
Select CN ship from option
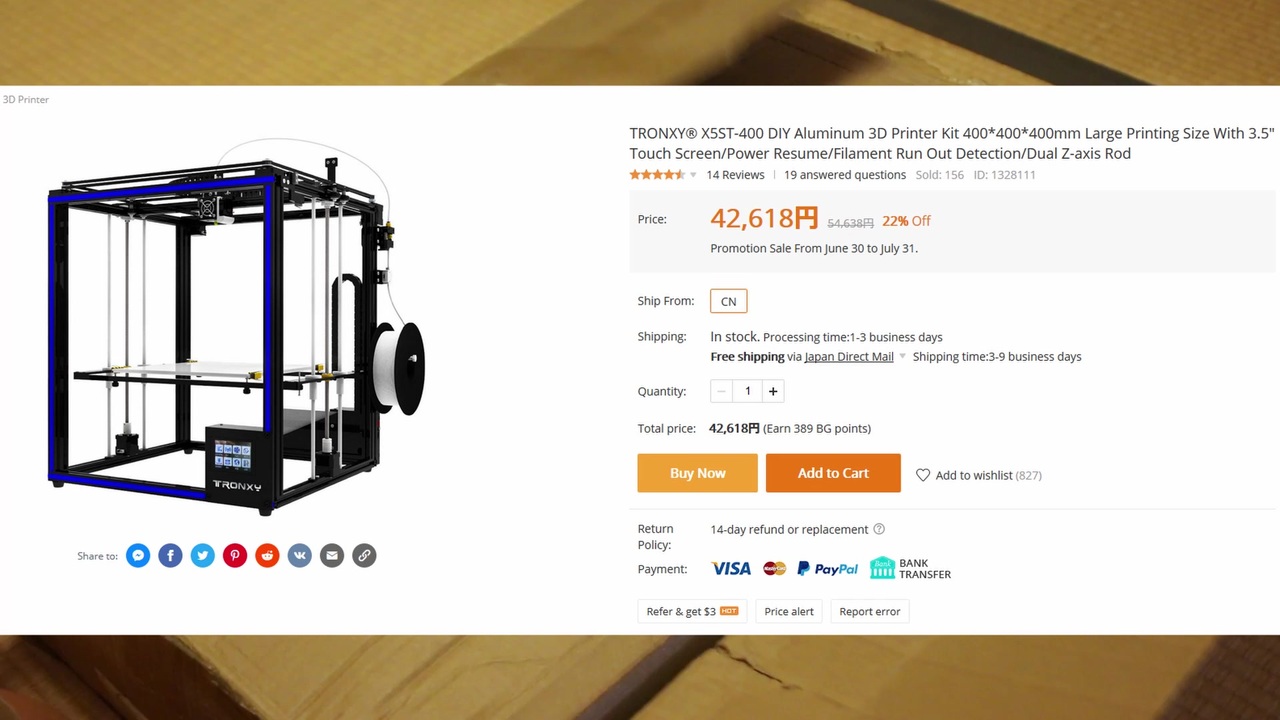(x=729, y=301)
